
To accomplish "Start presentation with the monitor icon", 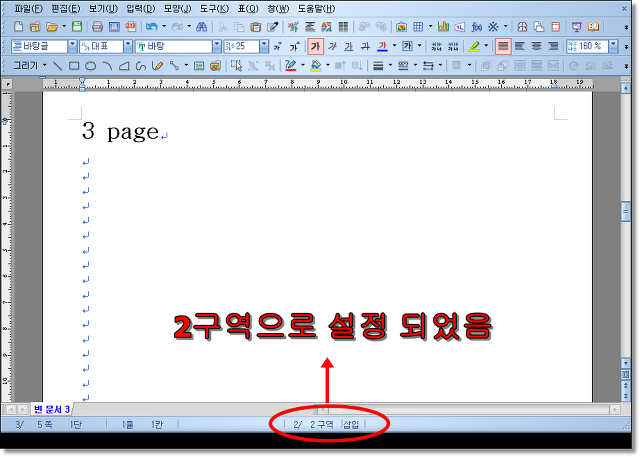I will pos(576,27).
